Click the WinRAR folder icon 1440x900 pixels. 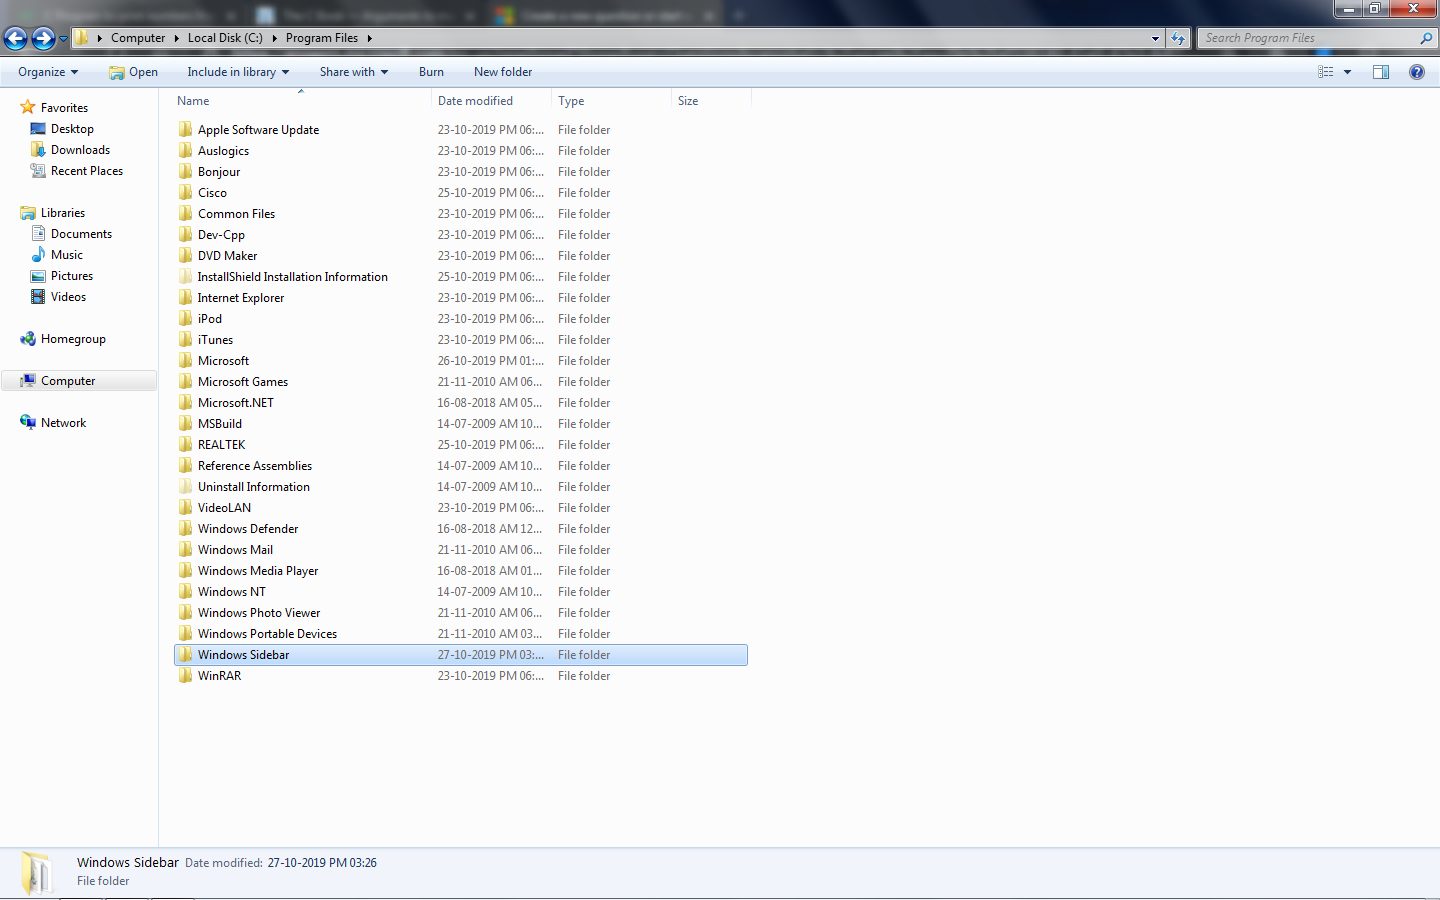186,676
